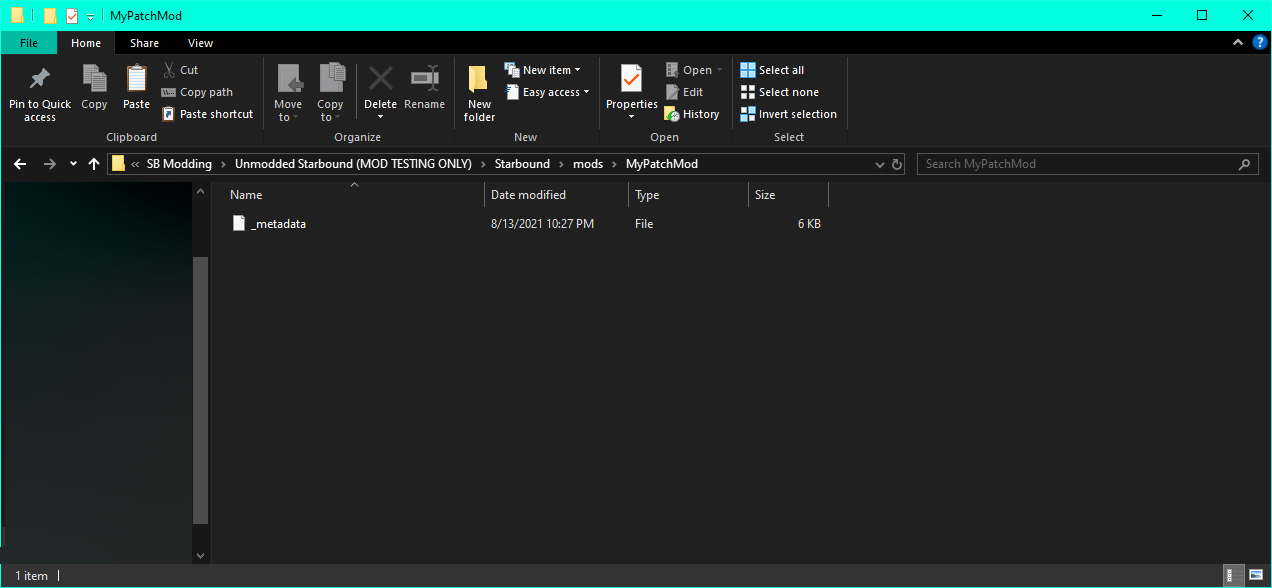This screenshot has height=588, width=1272.
Task: Cut the selected item
Action: click(x=180, y=70)
